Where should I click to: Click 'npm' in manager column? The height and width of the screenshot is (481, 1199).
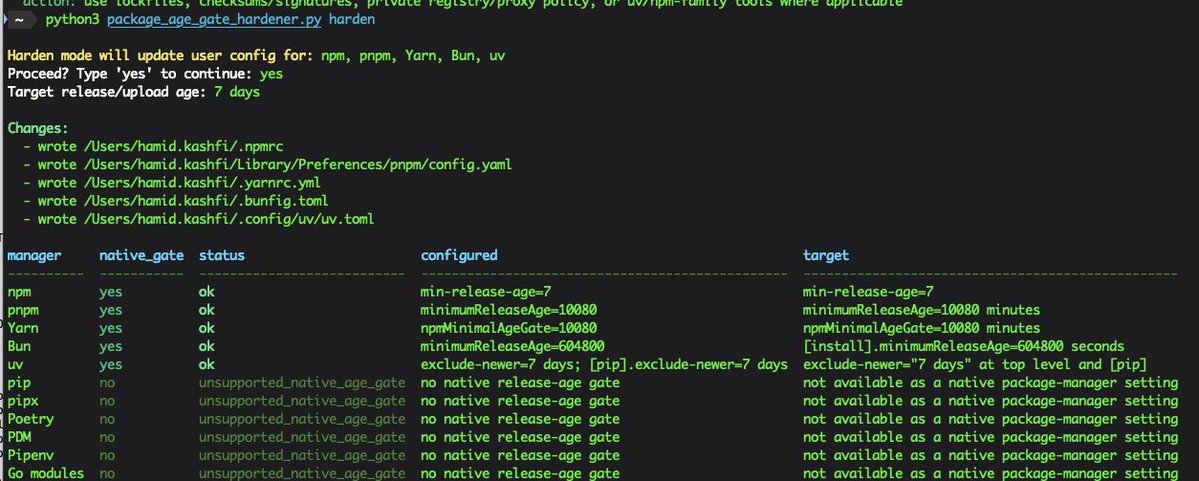pos(19,292)
